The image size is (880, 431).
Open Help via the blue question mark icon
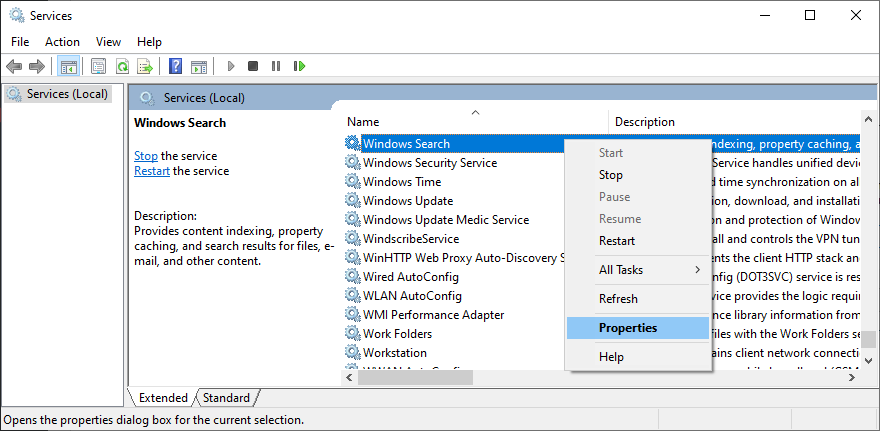(175, 66)
